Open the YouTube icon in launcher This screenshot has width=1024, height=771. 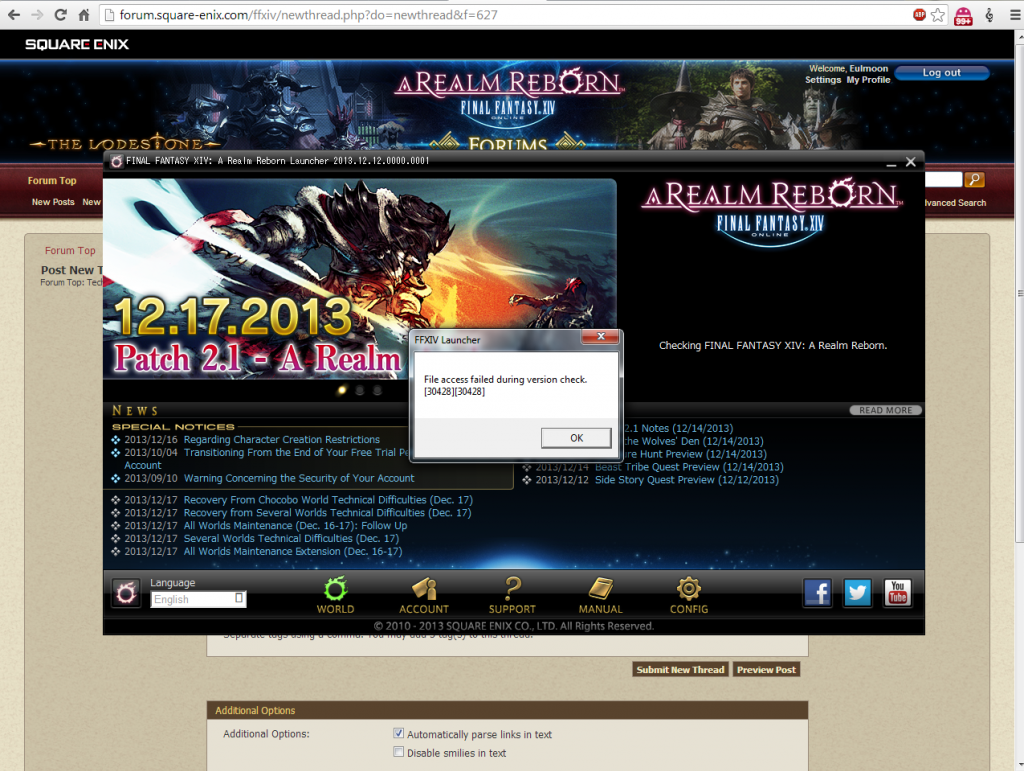pyautogui.click(x=898, y=593)
